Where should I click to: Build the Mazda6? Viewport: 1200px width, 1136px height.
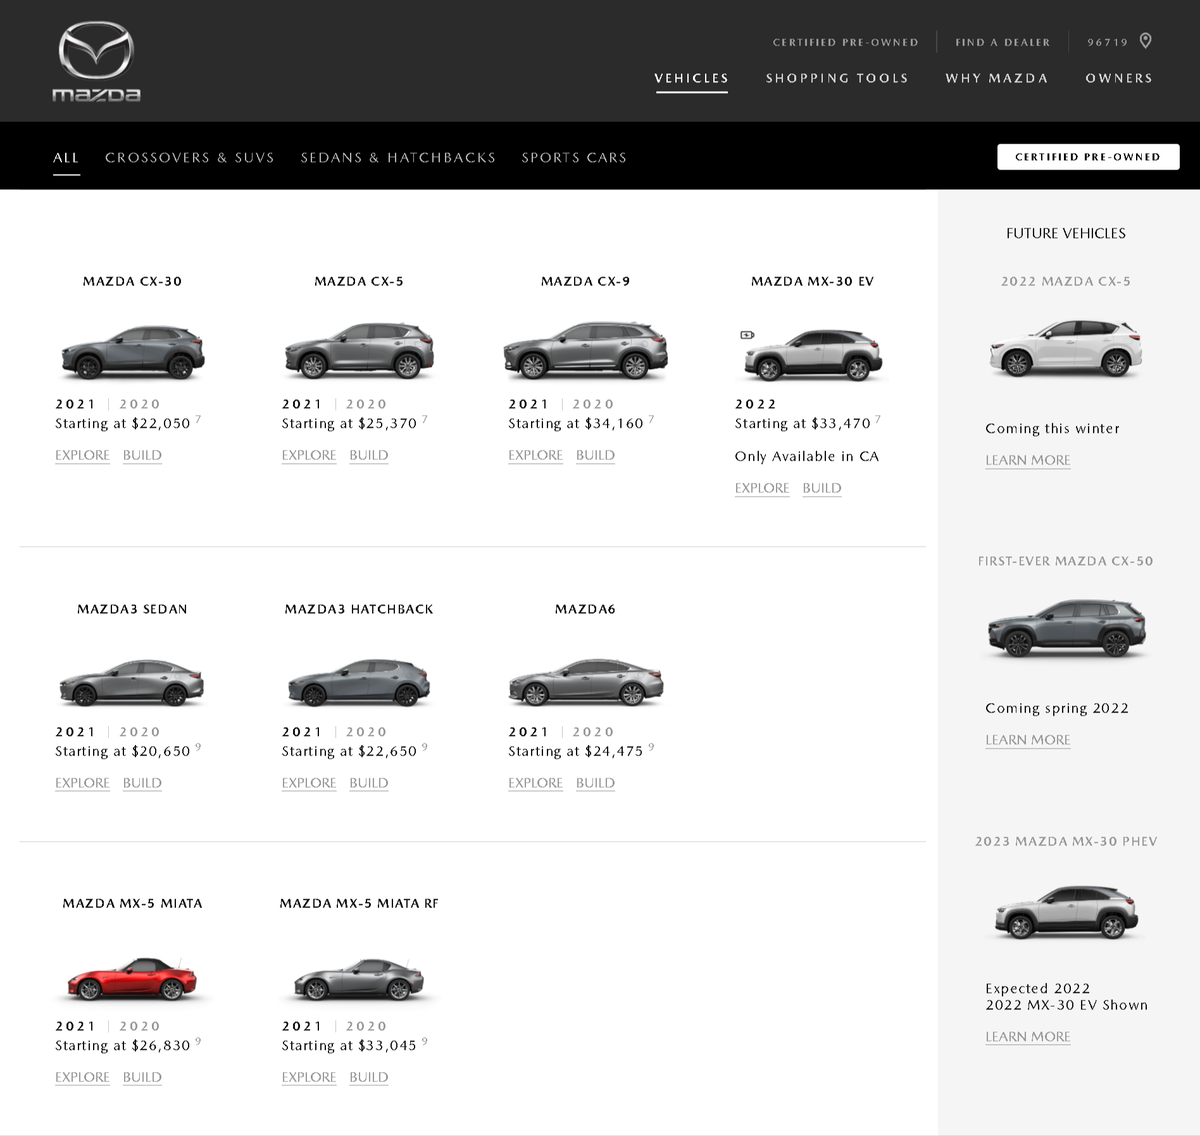pos(595,783)
